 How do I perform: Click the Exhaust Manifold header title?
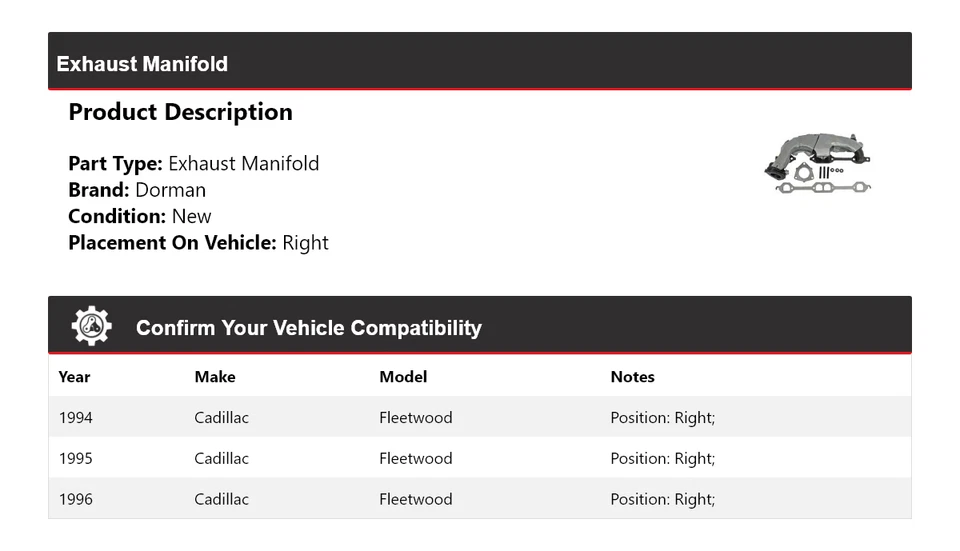pyautogui.click(x=142, y=64)
